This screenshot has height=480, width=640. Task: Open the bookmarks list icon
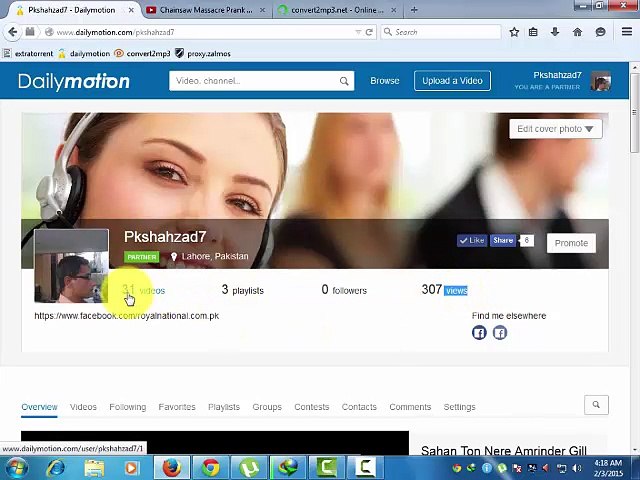click(x=533, y=32)
